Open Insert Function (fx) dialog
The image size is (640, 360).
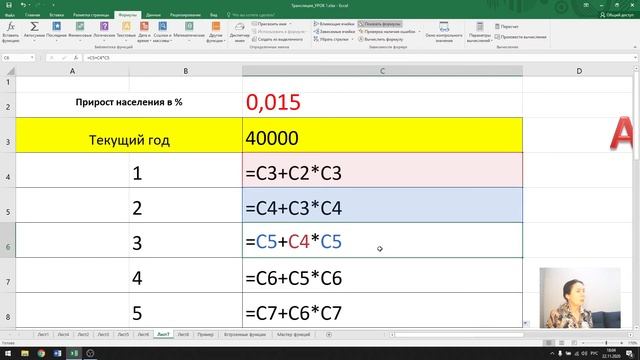point(11,32)
